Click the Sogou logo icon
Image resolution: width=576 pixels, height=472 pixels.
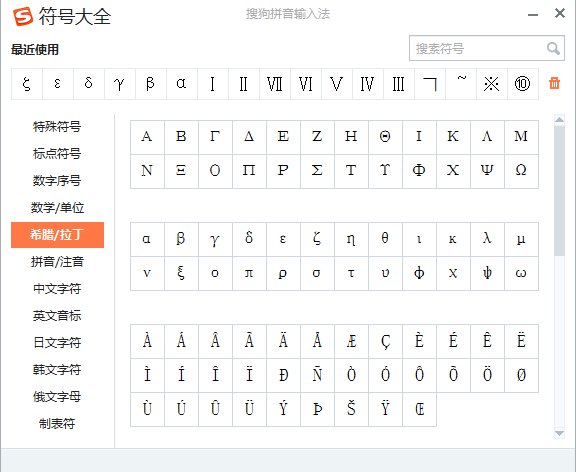pyautogui.click(x=23, y=17)
